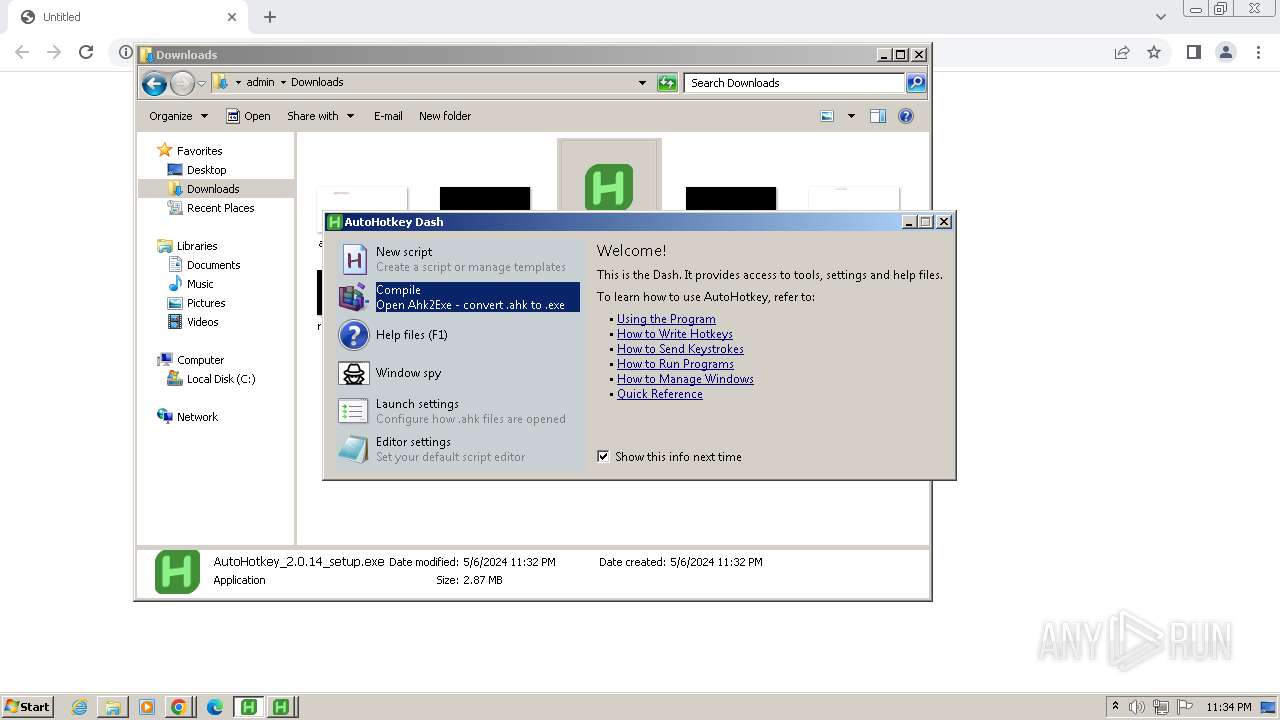Click the Downloads breadcrumb in address bar
The height and width of the screenshot is (720, 1280).
(x=317, y=83)
